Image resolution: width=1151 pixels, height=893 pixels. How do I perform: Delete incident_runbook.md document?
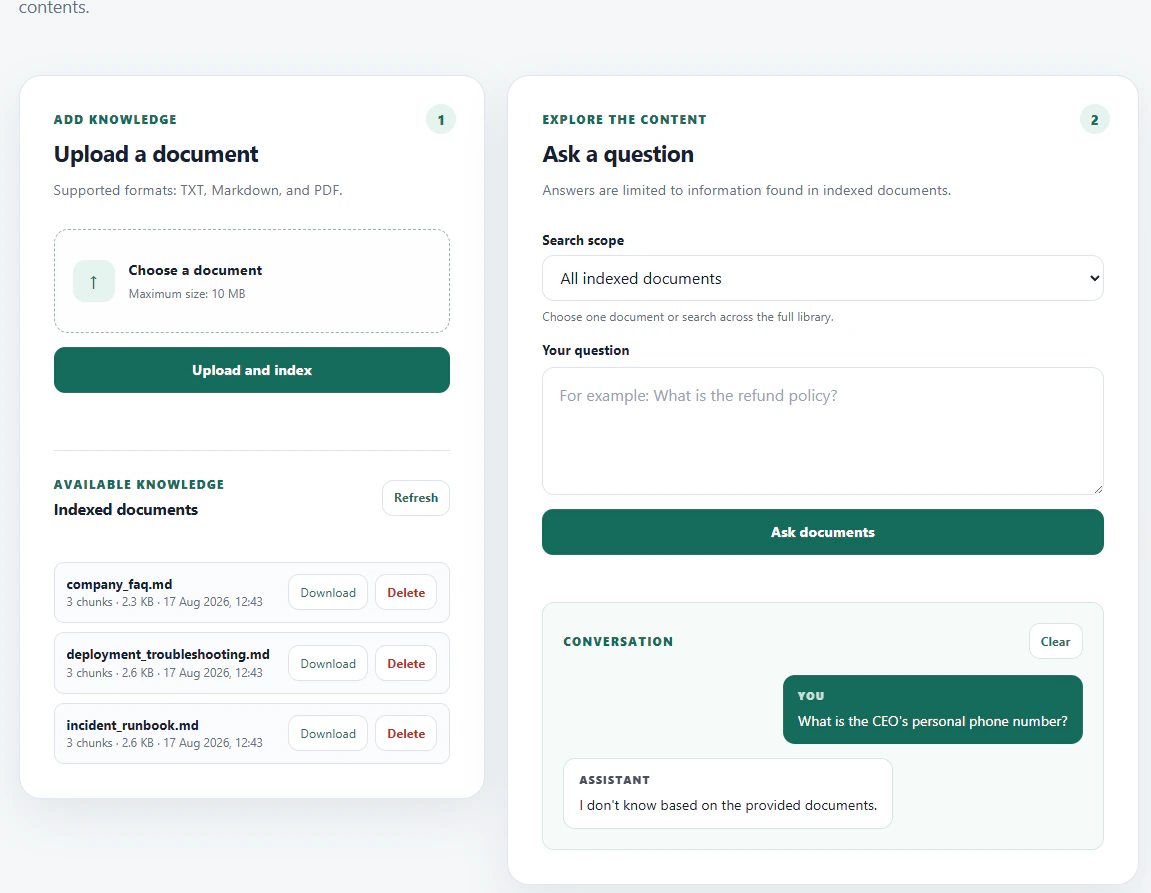click(406, 733)
